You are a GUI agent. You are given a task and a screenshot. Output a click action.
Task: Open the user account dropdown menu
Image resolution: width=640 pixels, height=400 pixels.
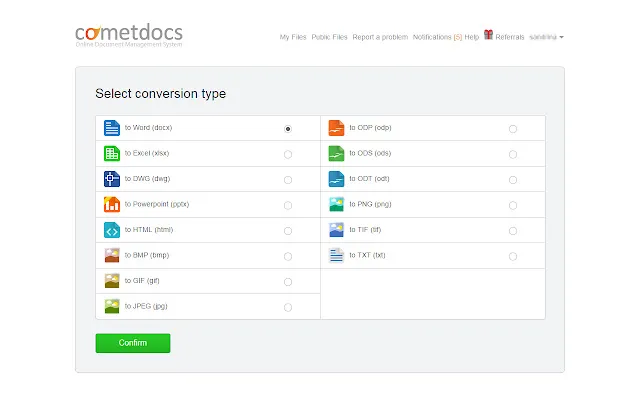point(546,37)
